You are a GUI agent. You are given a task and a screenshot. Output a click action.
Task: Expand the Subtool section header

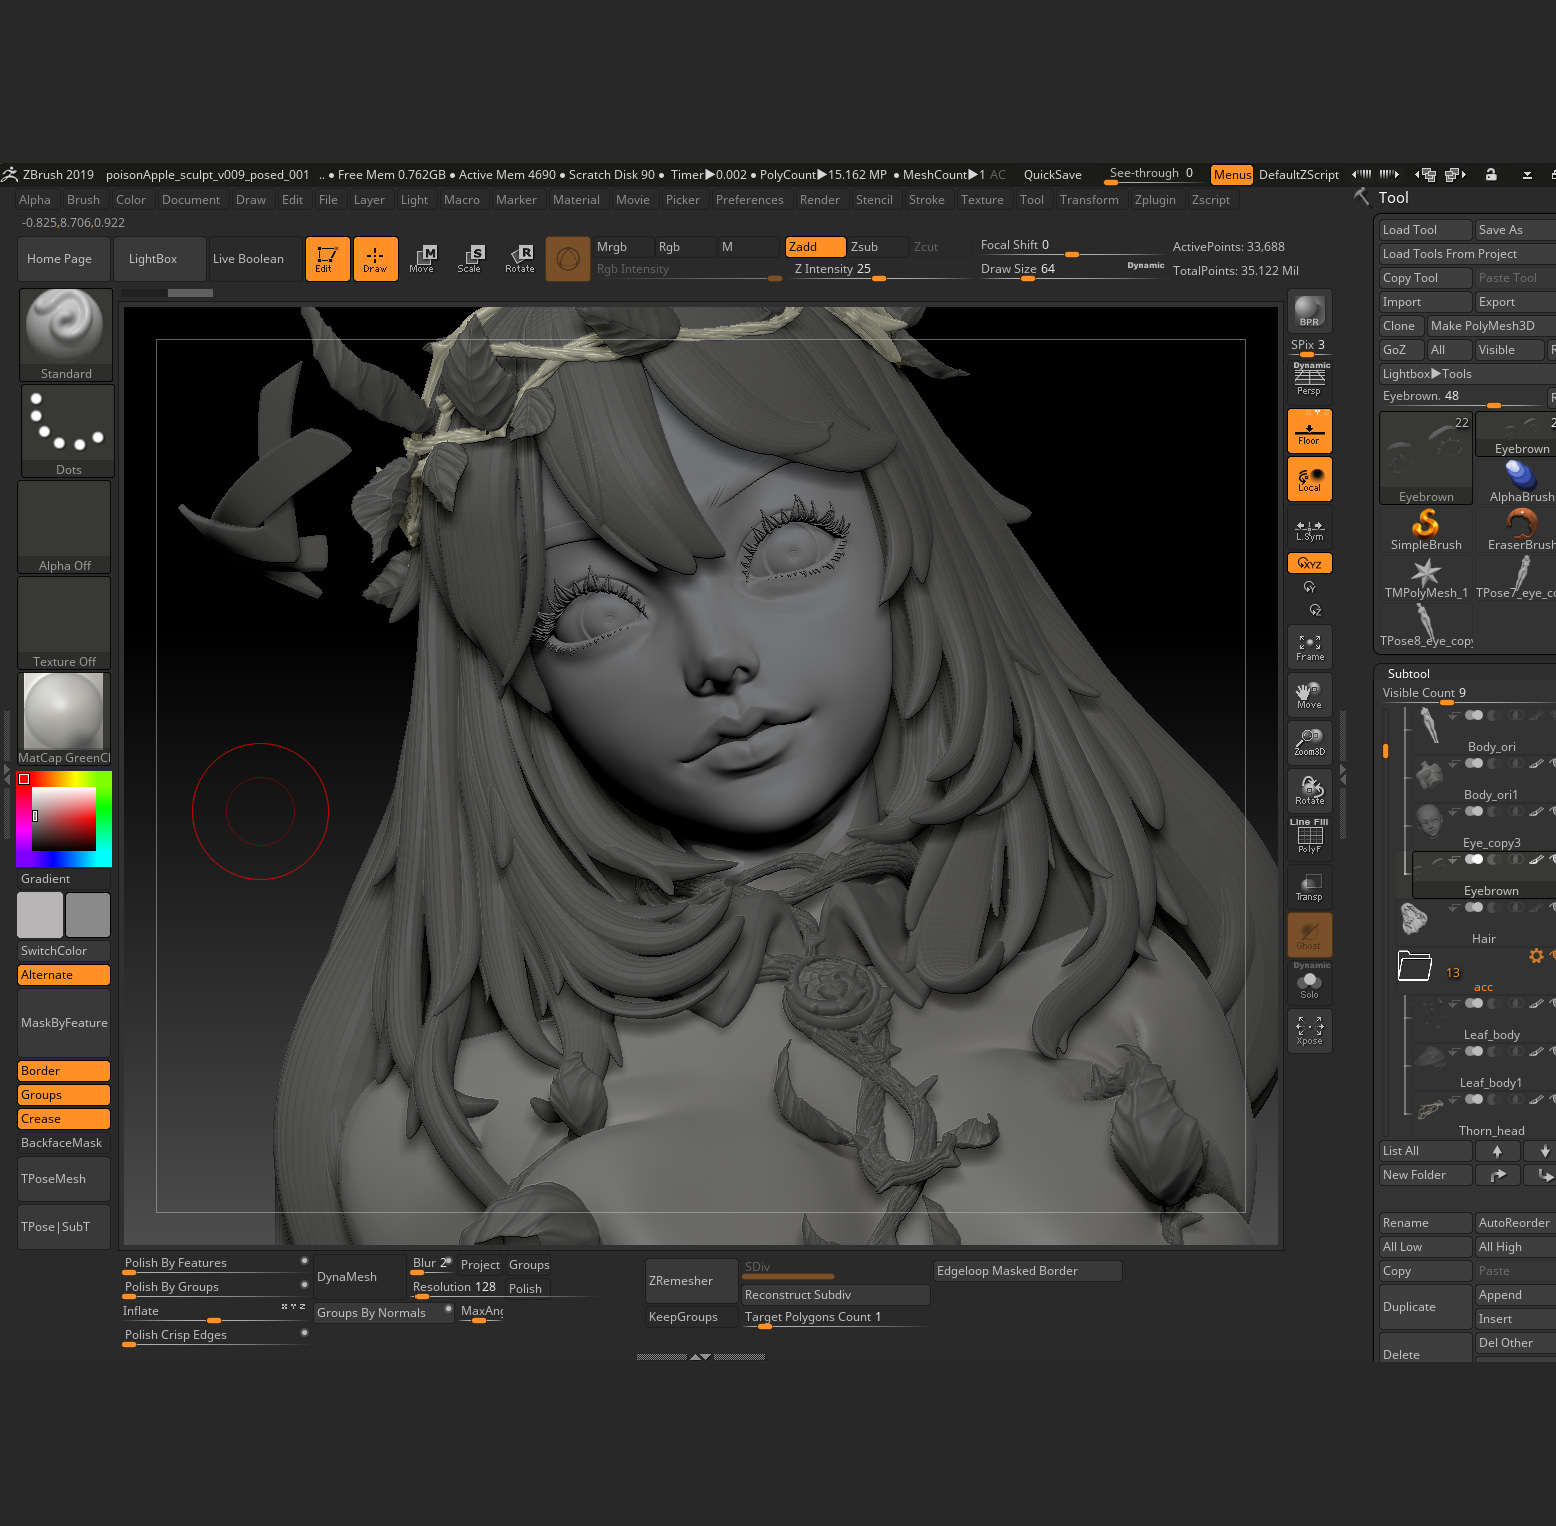pyautogui.click(x=1408, y=674)
